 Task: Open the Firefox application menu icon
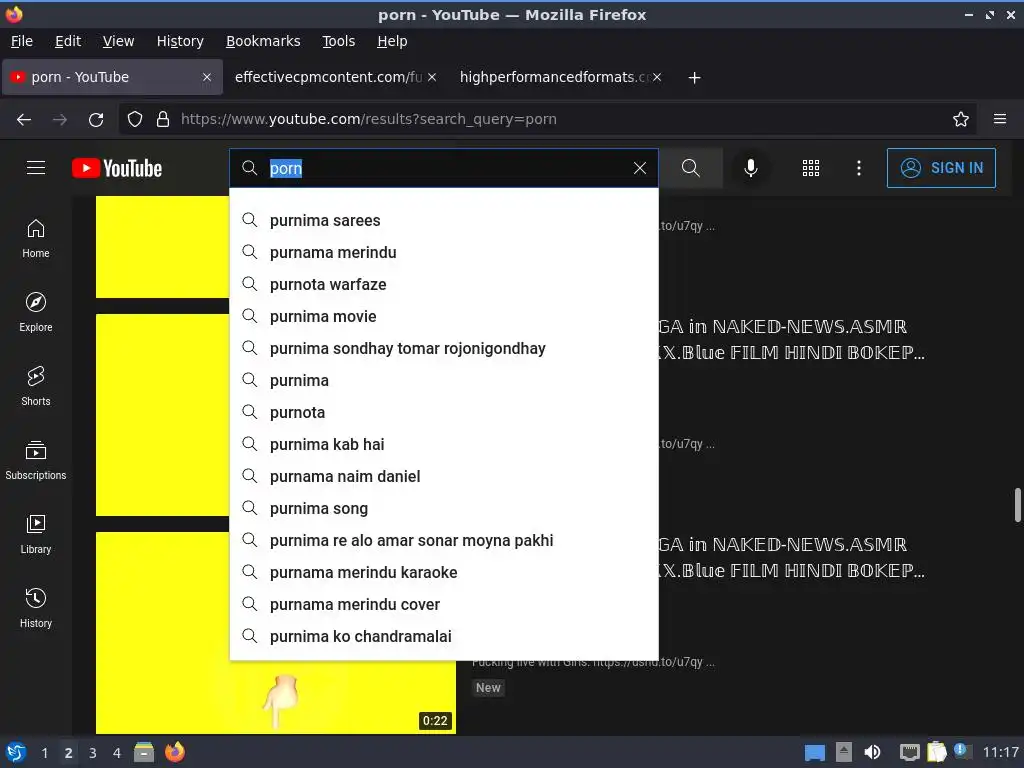(1000, 119)
